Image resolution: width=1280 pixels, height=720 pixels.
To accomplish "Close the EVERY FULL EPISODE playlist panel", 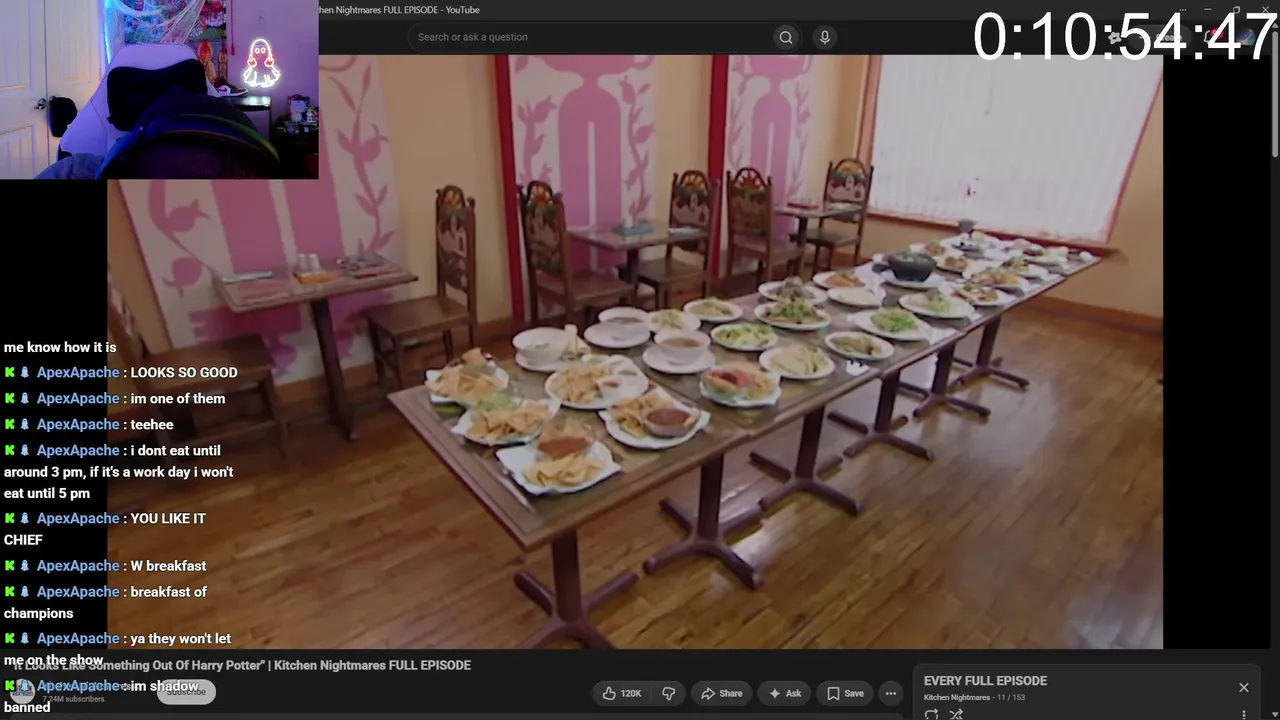I will point(1244,687).
